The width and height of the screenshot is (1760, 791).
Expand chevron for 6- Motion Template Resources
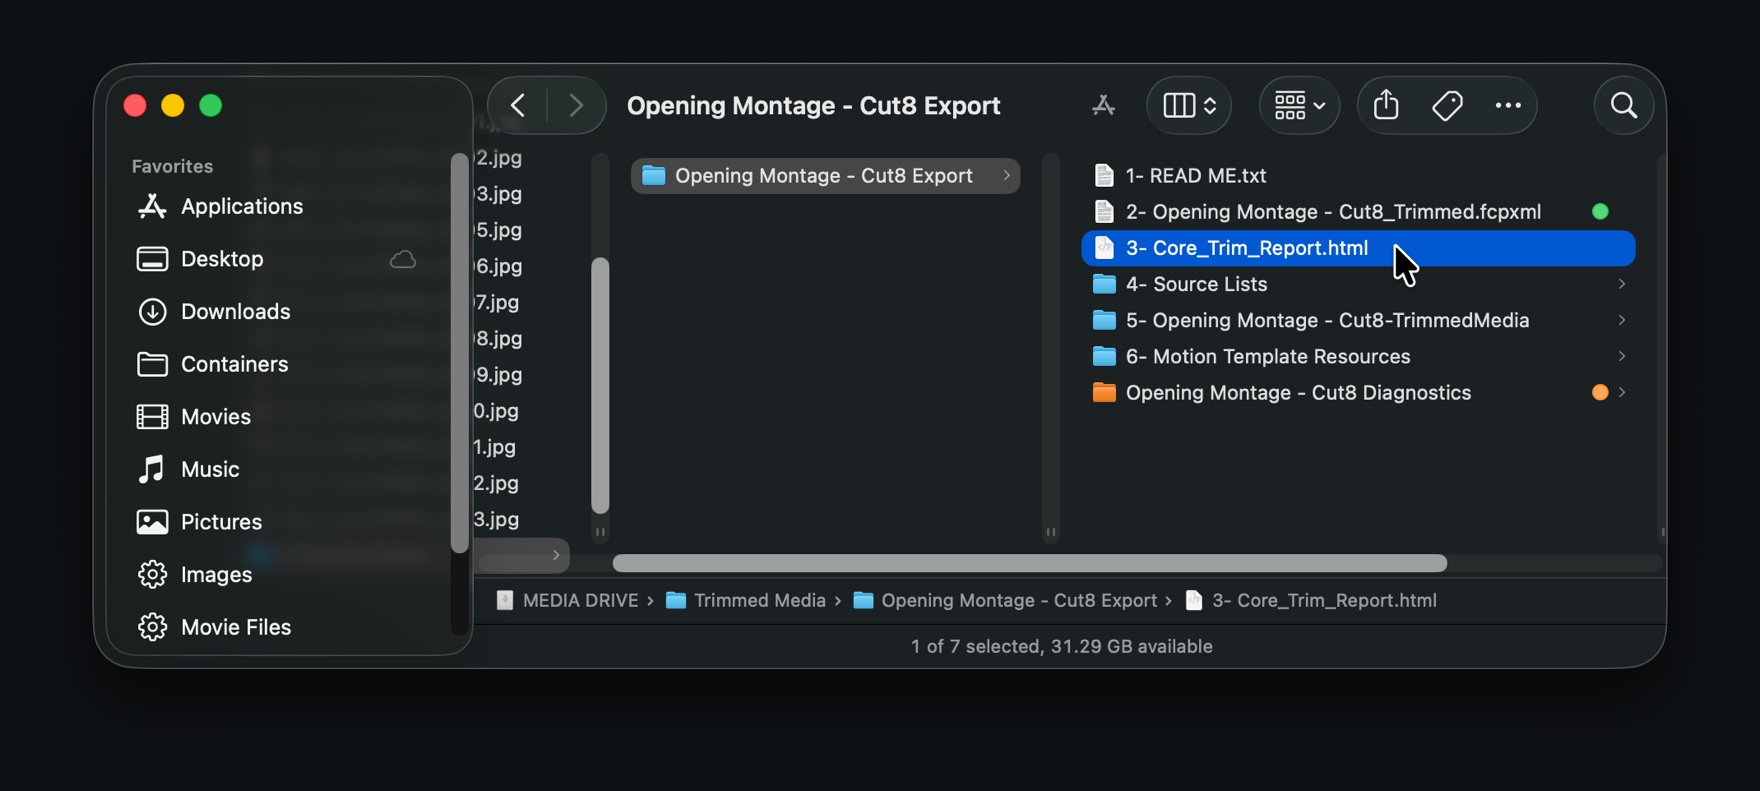click(x=1621, y=356)
